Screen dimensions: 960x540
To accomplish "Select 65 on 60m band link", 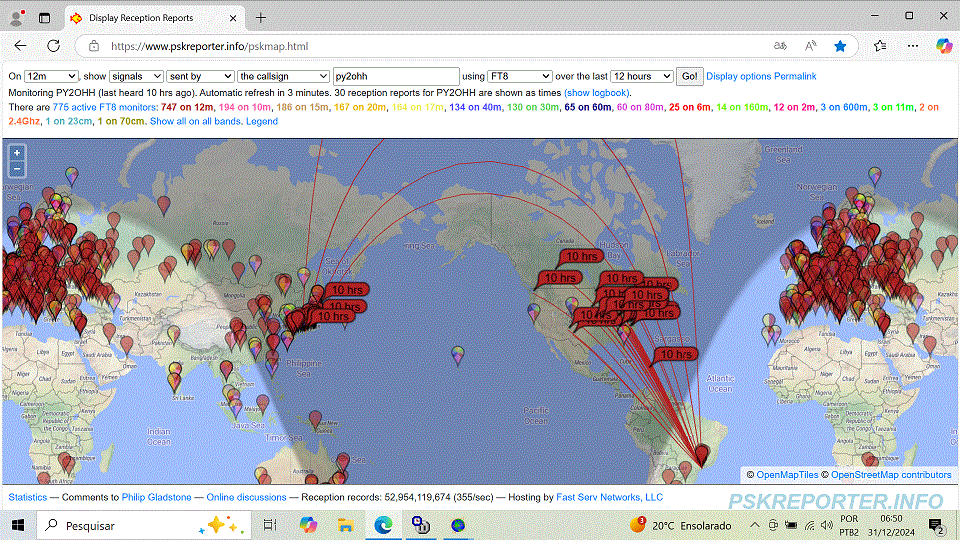I will (588, 107).
